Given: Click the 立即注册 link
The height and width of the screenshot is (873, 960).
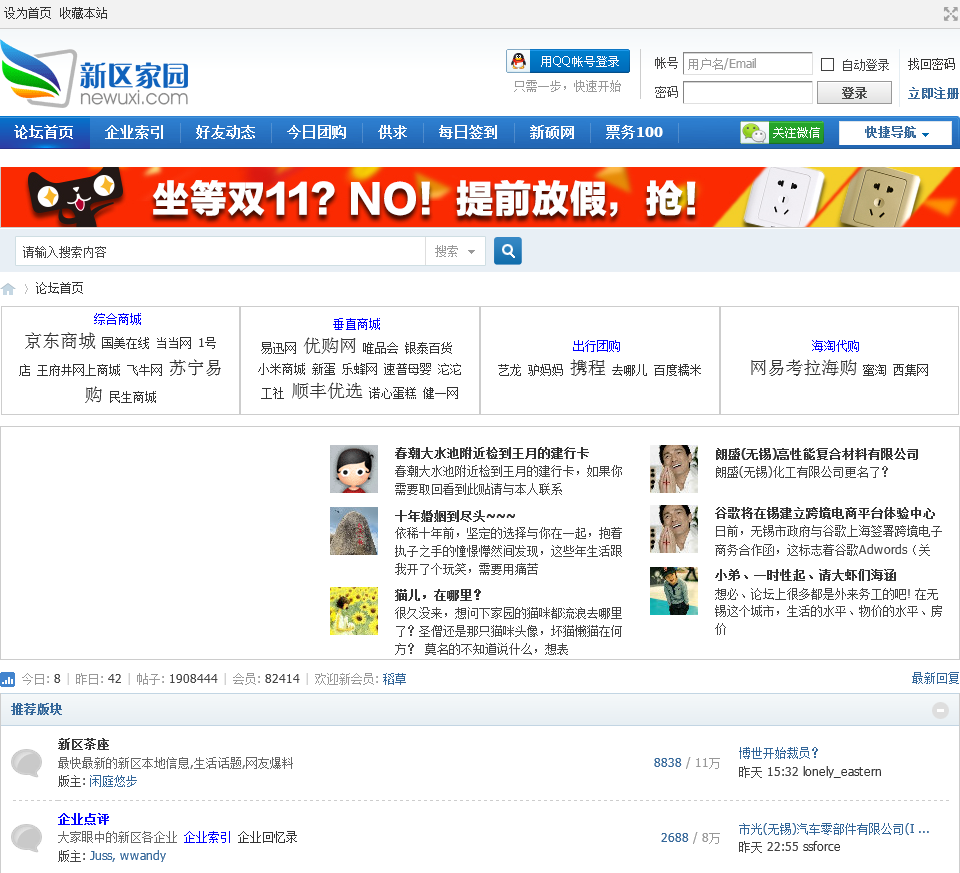Looking at the screenshot, I should (933, 93).
